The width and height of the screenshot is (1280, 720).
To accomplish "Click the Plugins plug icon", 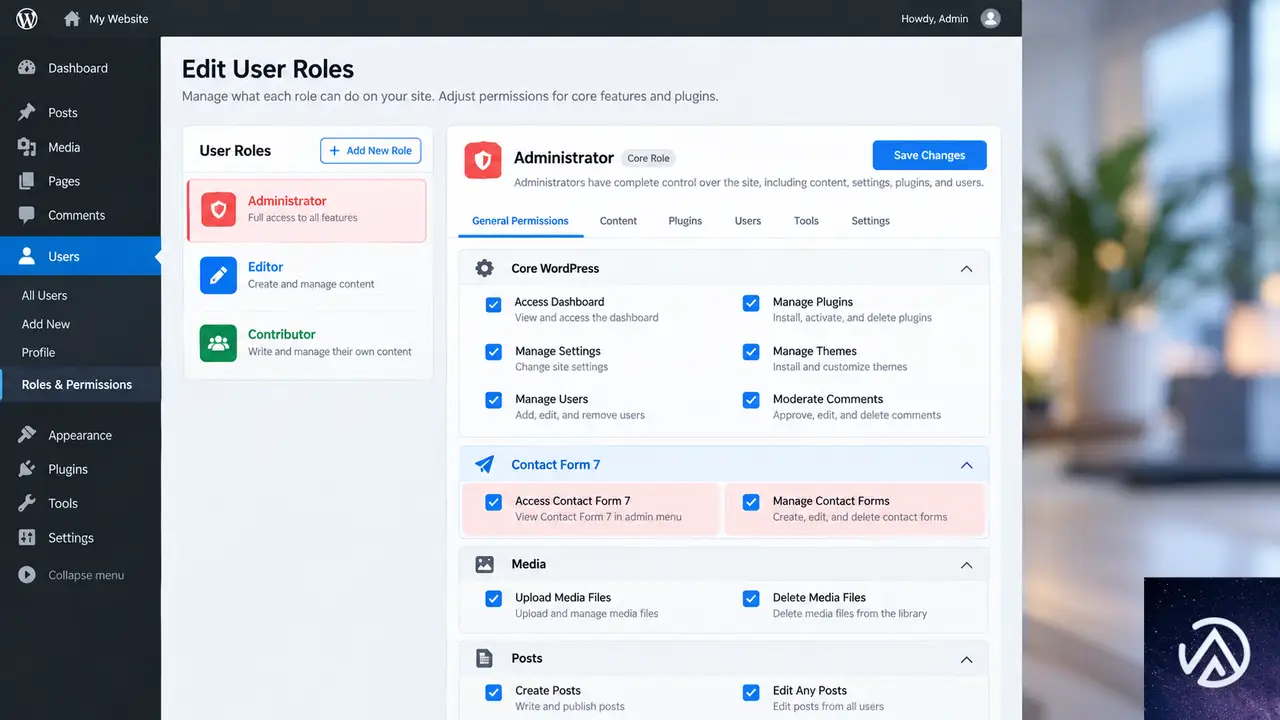I will [x=27, y=469].
